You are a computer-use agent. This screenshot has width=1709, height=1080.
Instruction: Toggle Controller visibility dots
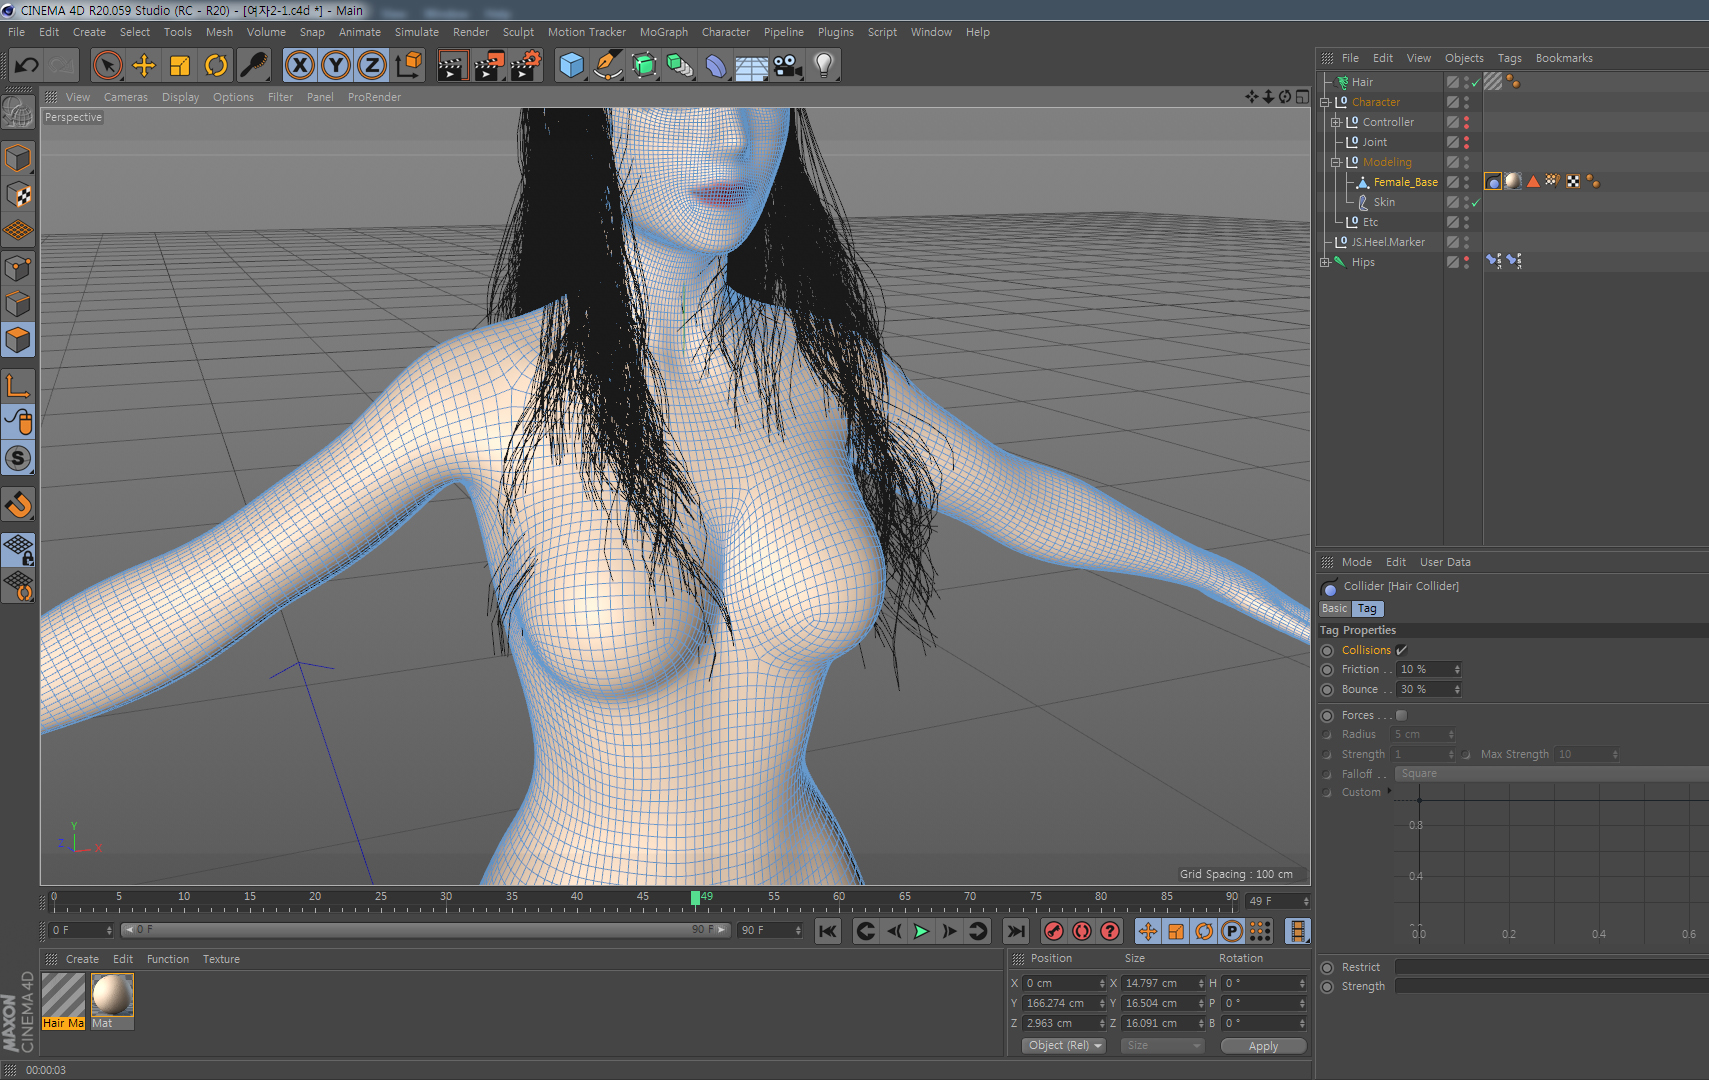pos(1466,122)
